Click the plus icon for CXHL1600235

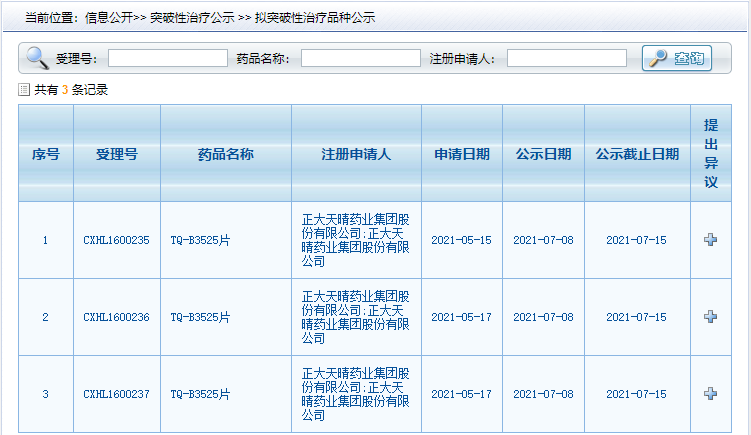(x=710, y=240)
